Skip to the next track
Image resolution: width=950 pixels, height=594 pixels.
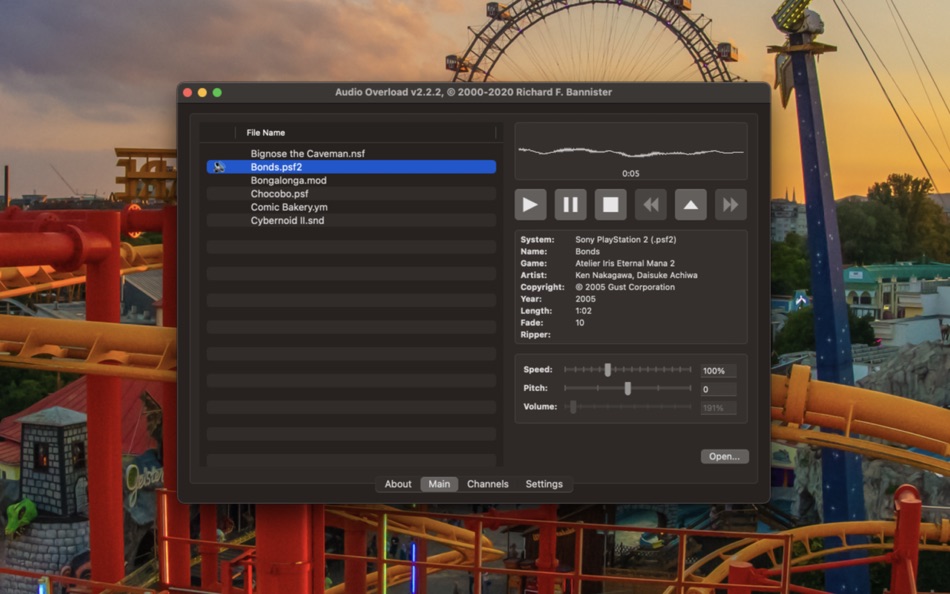pos(730,204)
